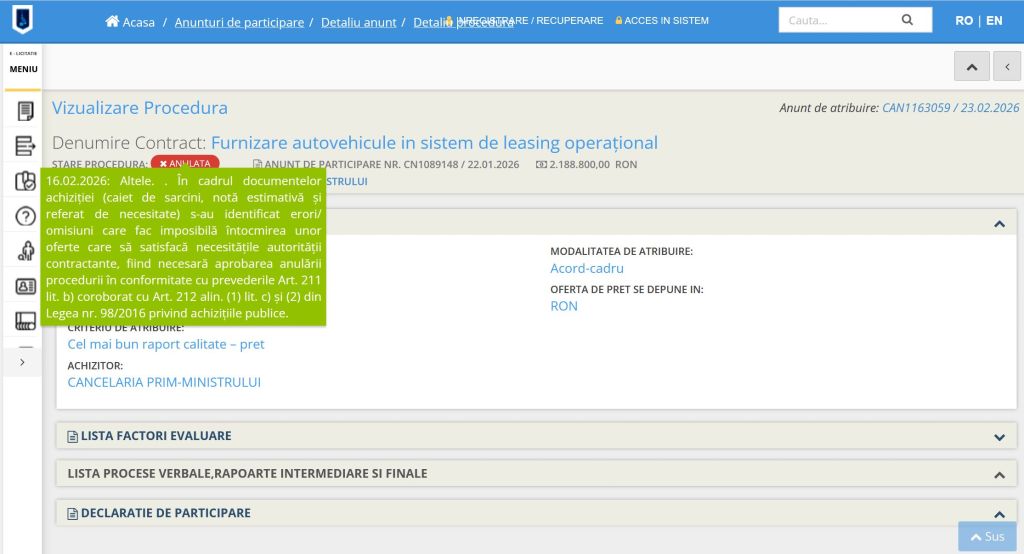This screenshot has height=554, width=1024.
Task: Click the search magnifier icon
Action: point(907,20)
